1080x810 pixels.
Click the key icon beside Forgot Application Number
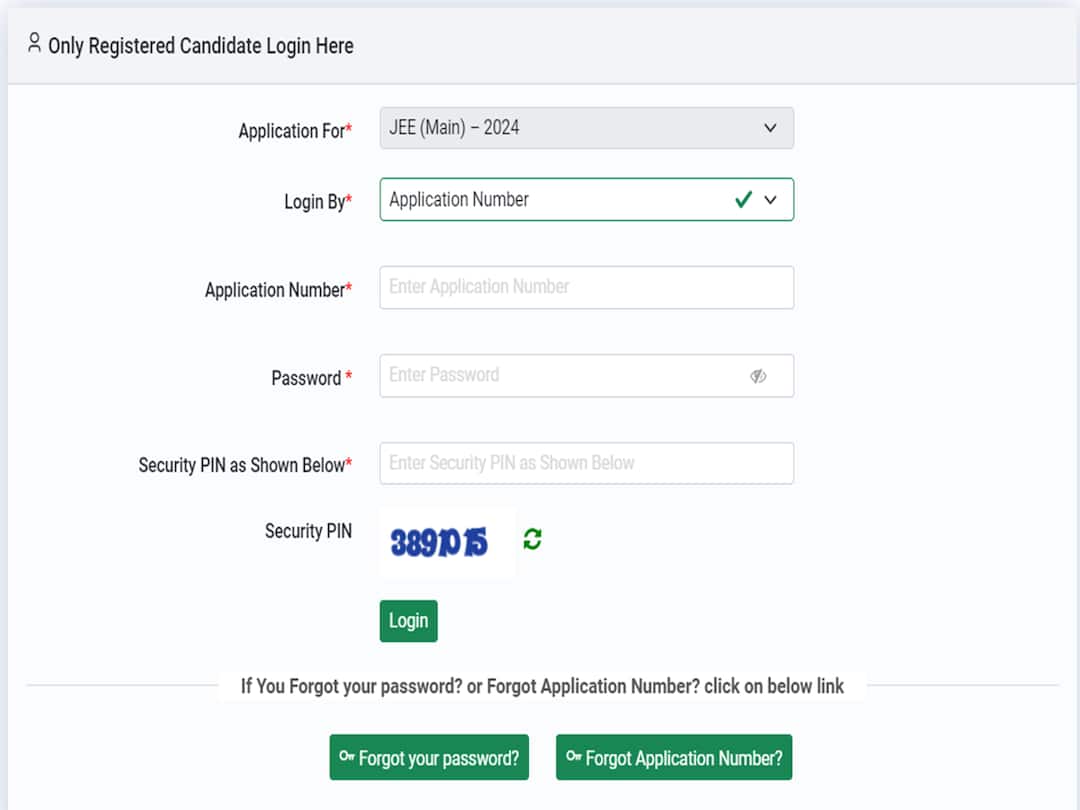click(x=574, y=757)
